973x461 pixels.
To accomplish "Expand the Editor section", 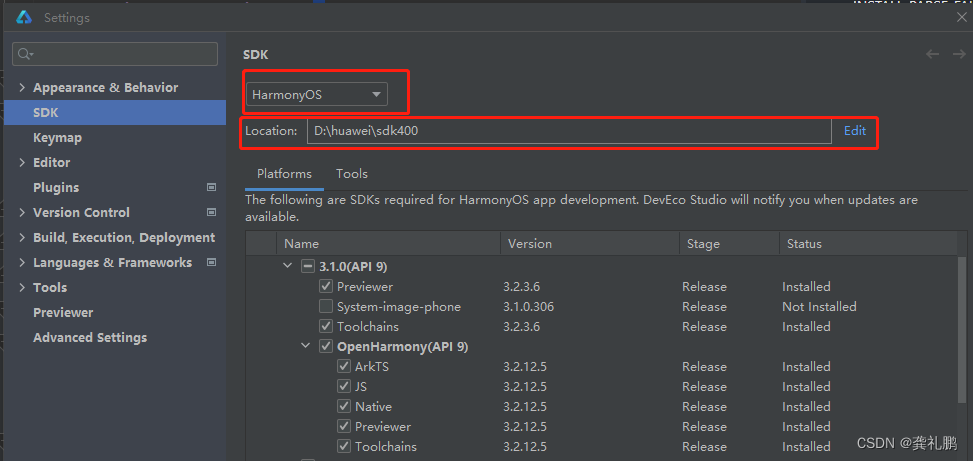I will (x=22, y=163).
